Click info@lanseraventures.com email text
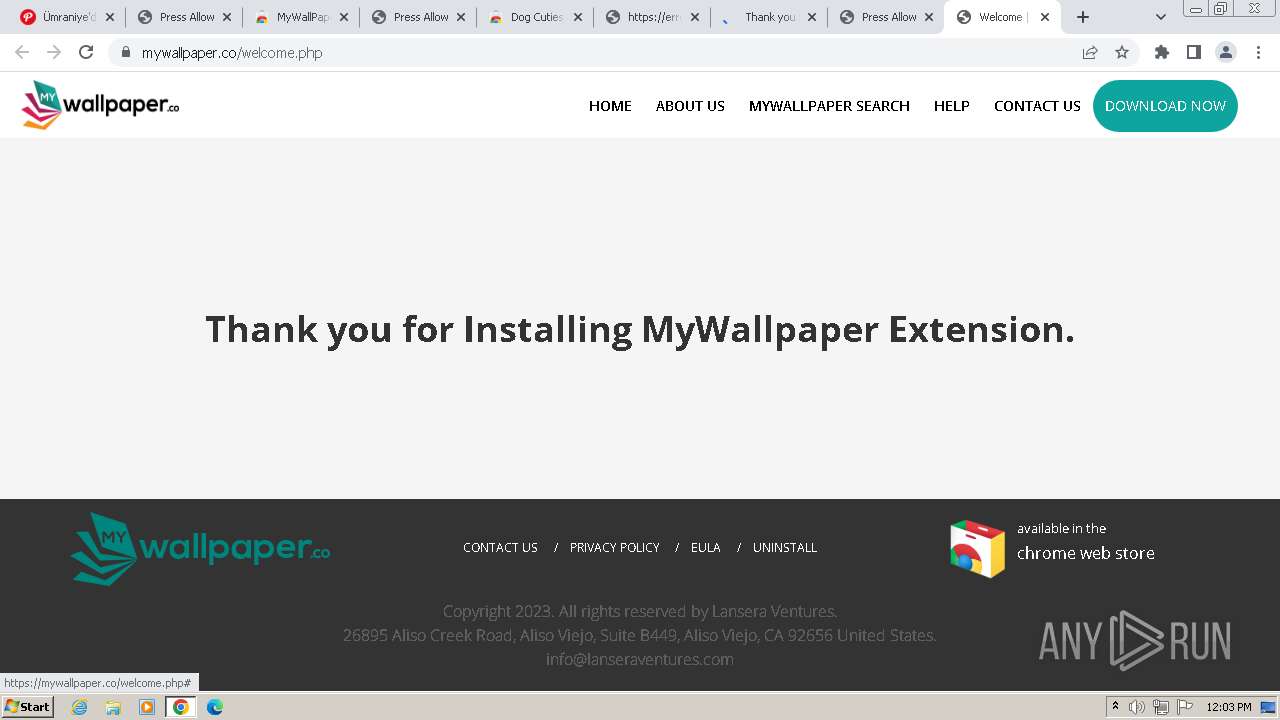Viewport: 1280px width, 720px height. click(640, 659)
